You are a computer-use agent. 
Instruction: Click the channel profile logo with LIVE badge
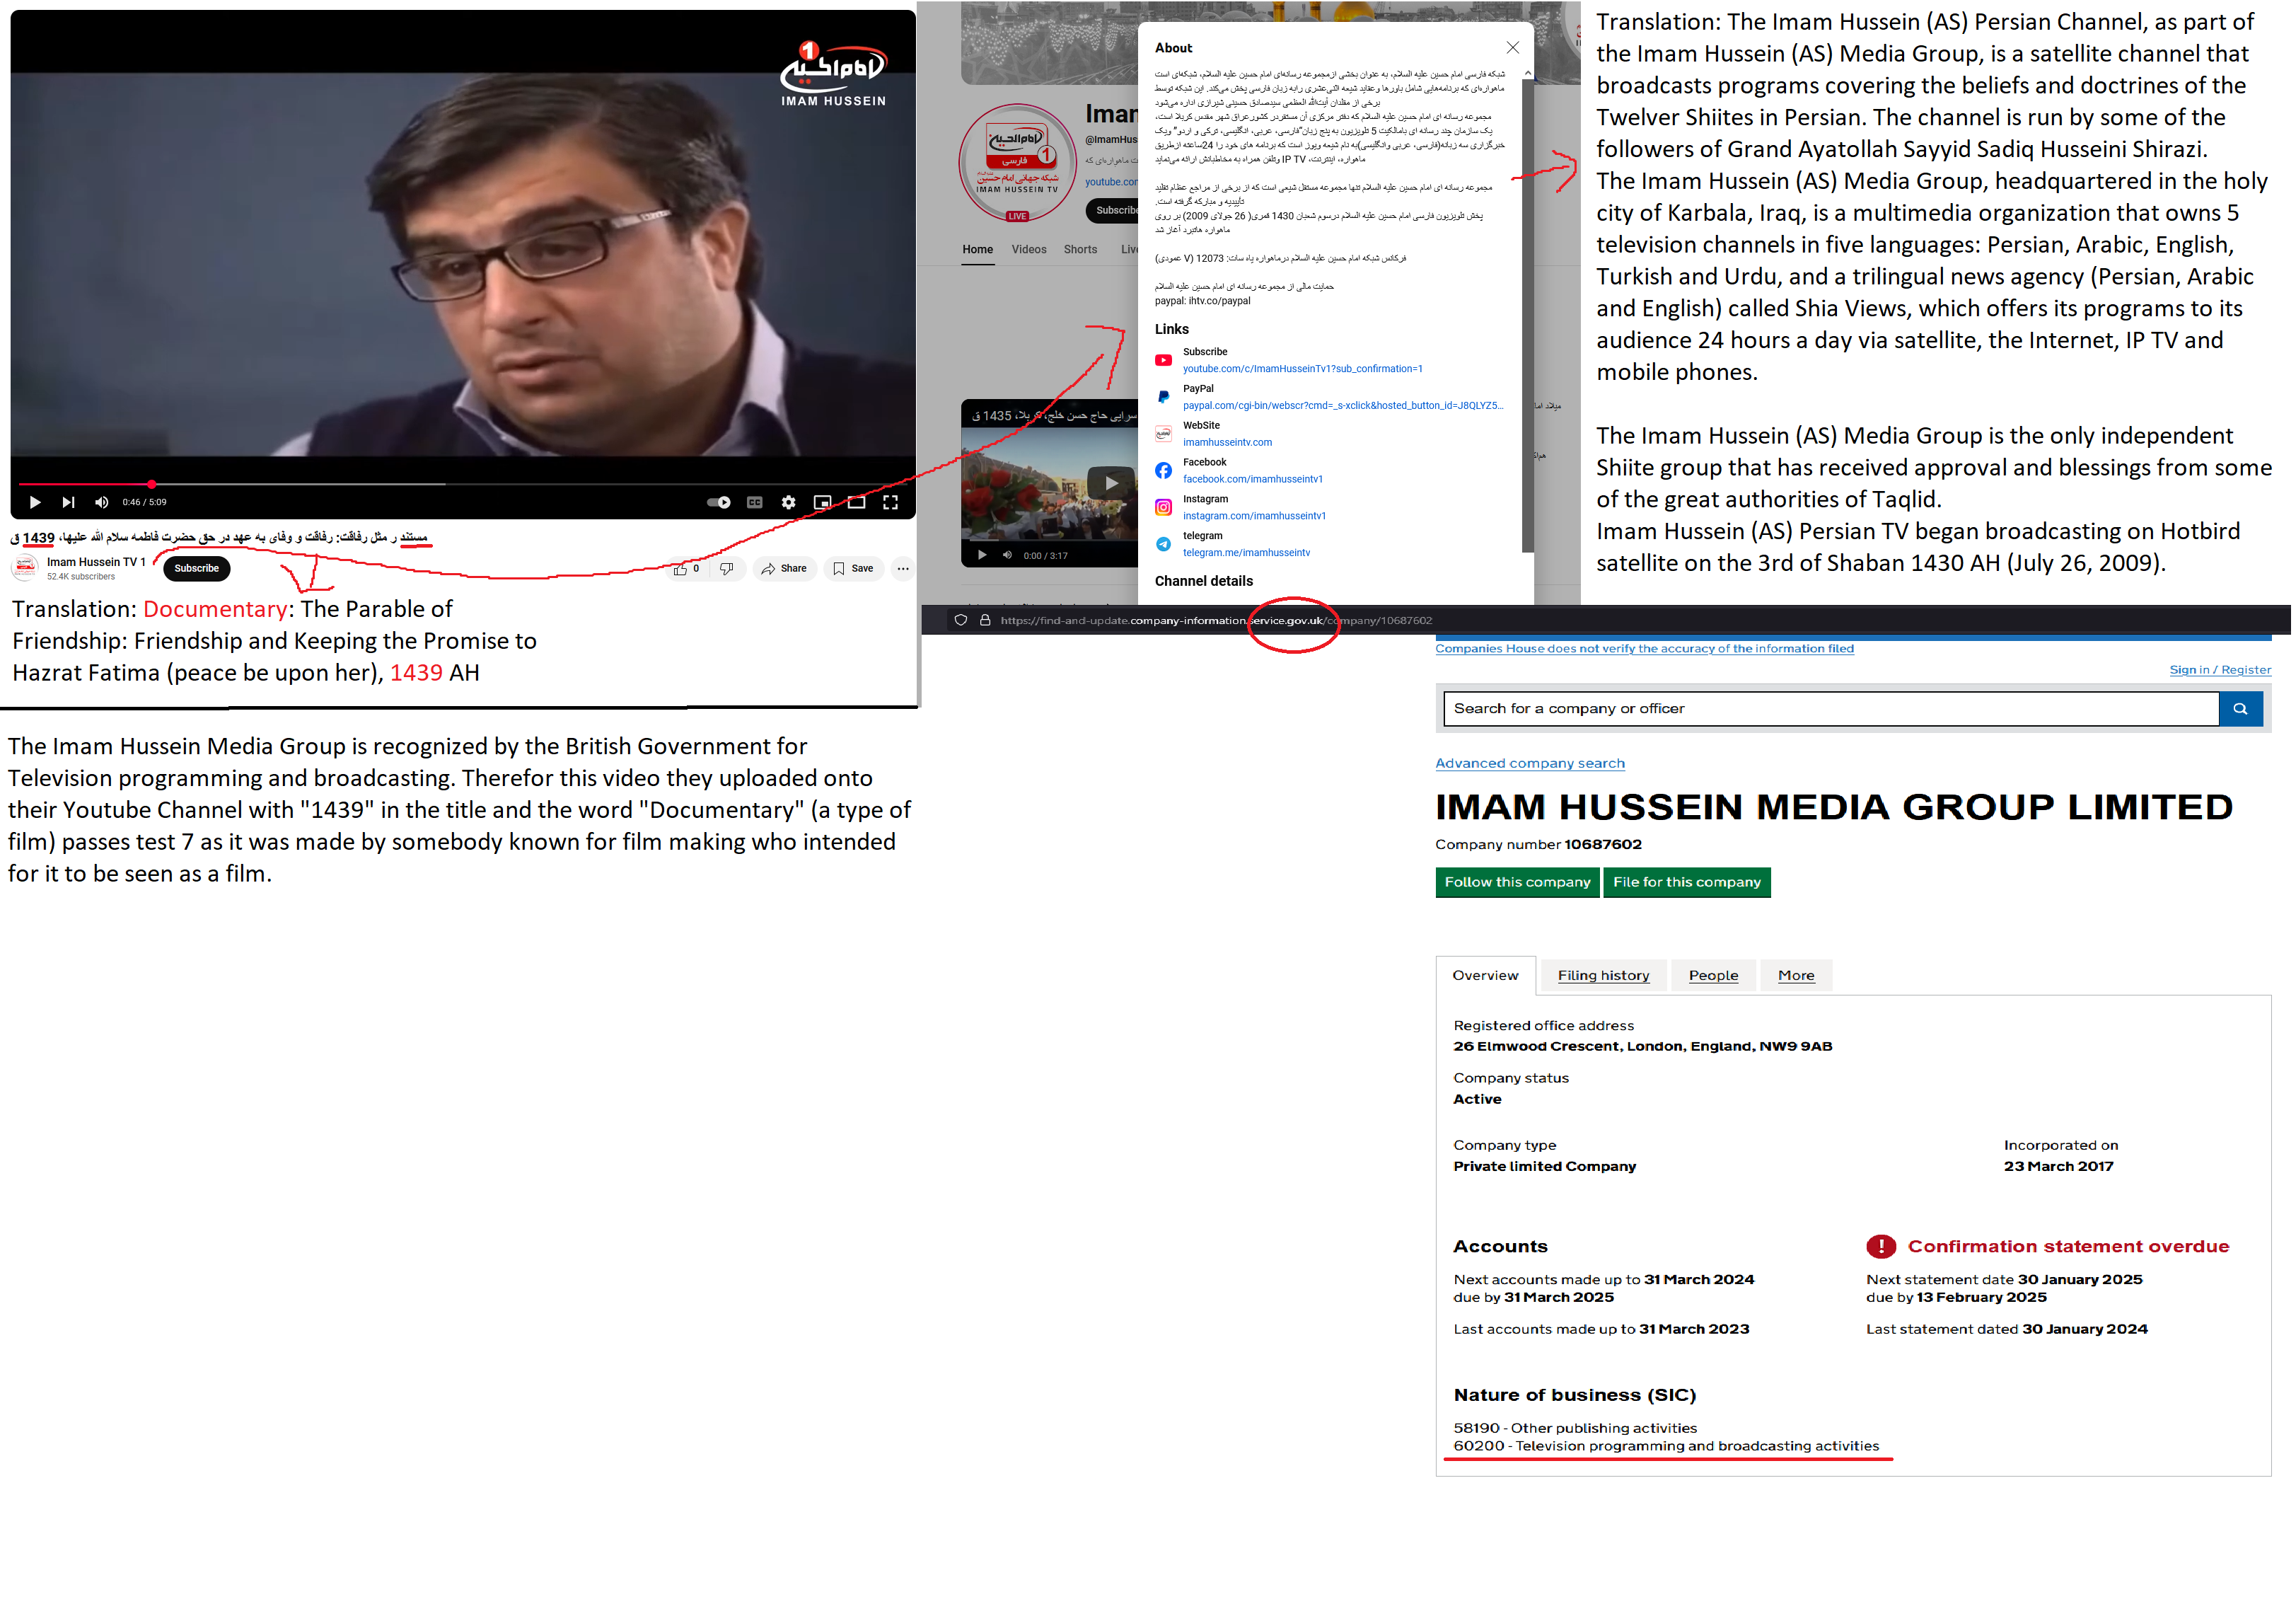coord(1018,163)
